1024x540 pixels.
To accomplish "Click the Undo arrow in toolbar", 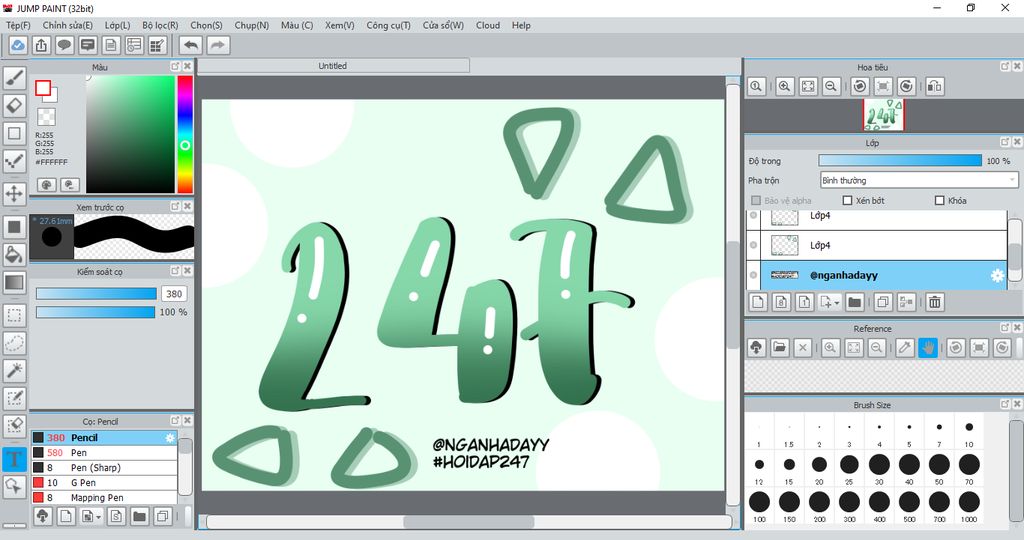I will (191, 45).
